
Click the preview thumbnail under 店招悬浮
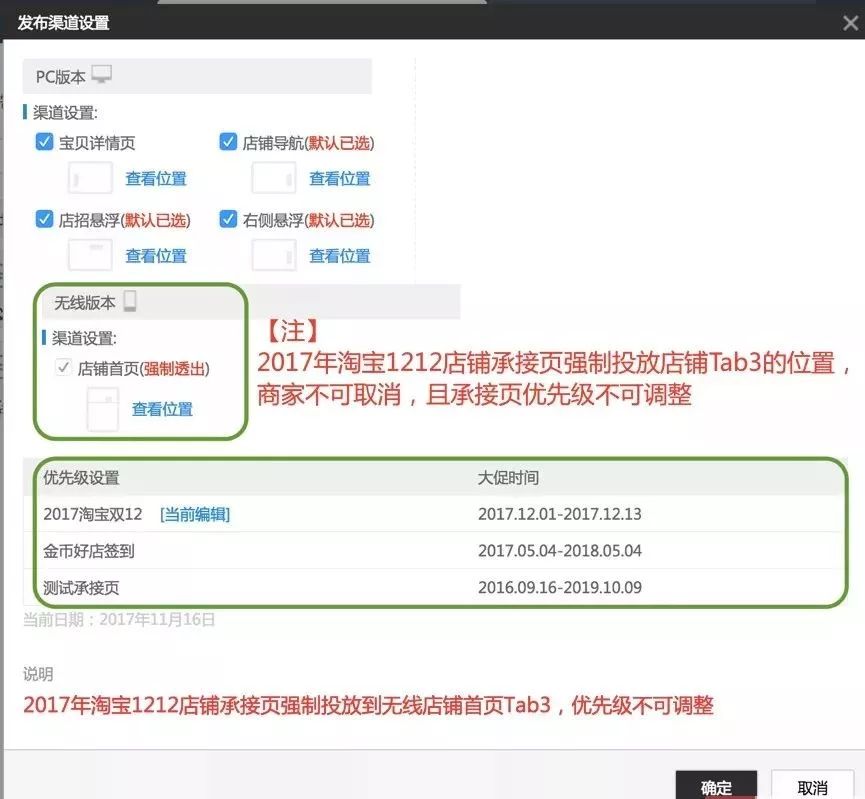pyautogui.click(x=89, y=254)
